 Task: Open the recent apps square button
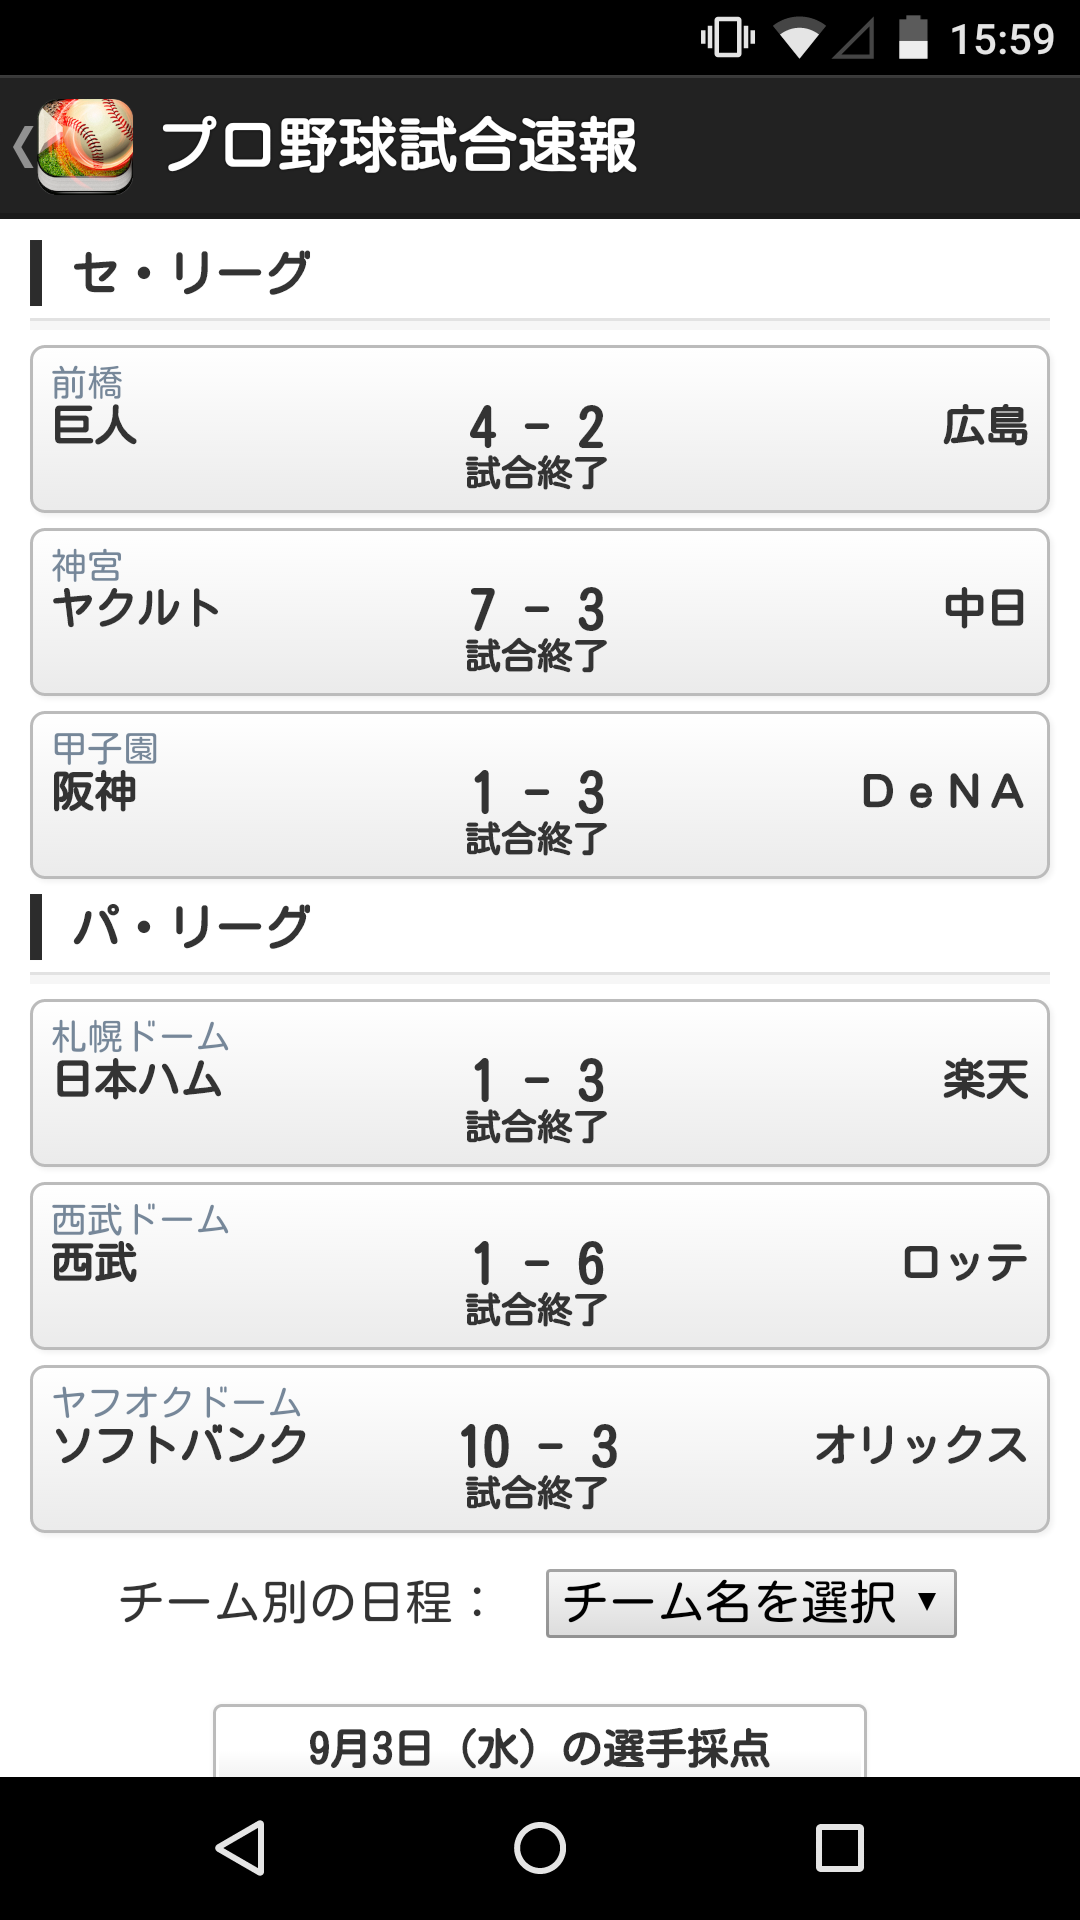coord(840,1847)
